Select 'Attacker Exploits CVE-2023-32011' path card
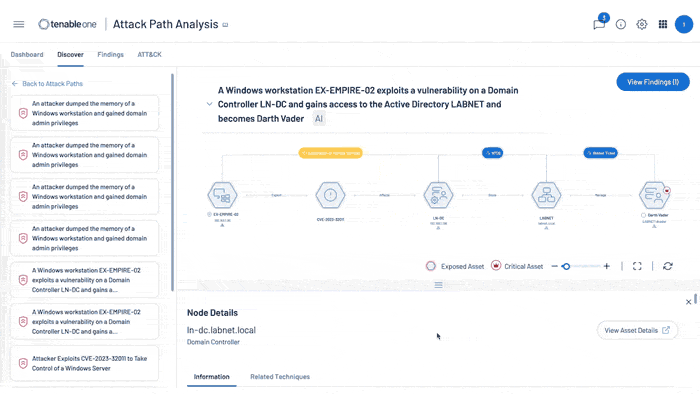 coord(84,363)
